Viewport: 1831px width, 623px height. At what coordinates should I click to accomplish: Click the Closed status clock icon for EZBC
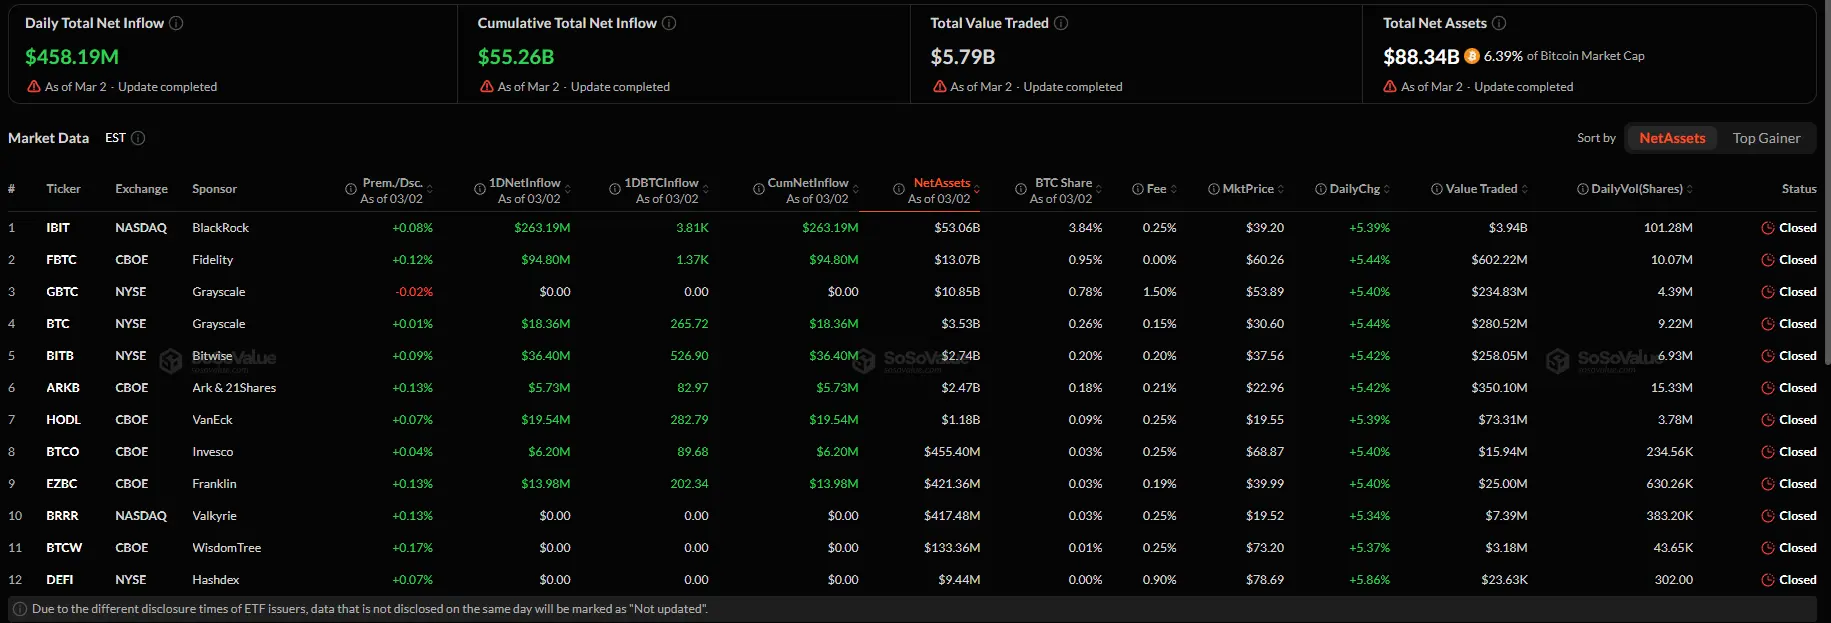(x=1768, y=484)
